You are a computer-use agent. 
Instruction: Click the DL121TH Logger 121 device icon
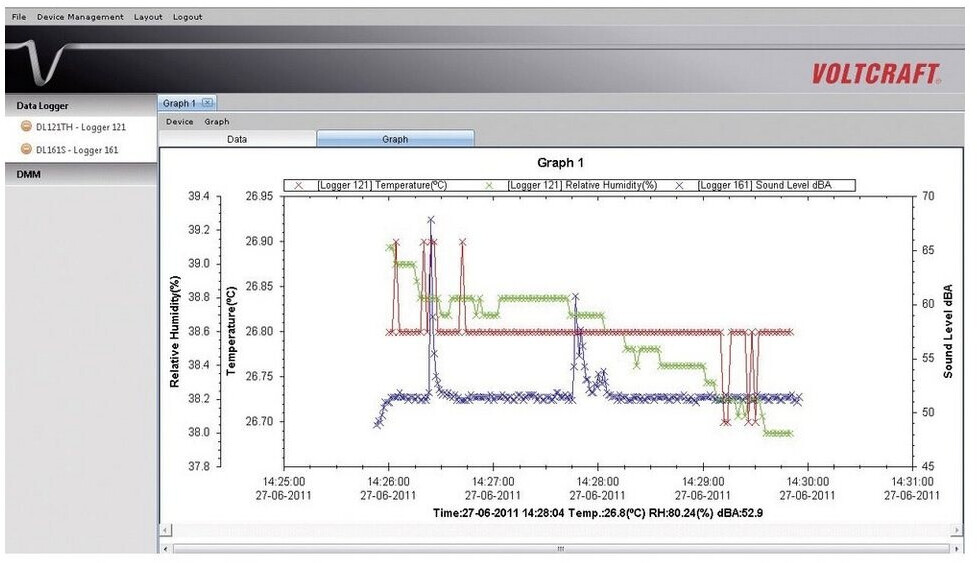point(27,127)
